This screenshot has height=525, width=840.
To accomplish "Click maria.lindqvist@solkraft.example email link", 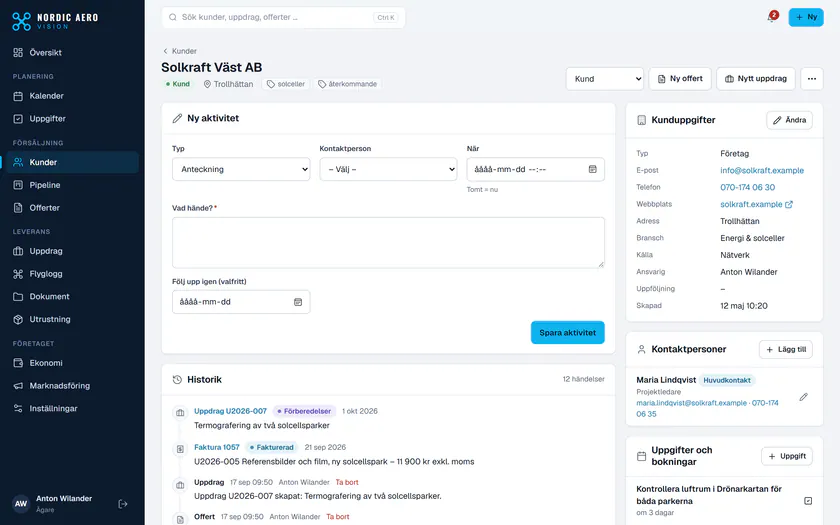I will pyautogui.click(x=691, y=403).
